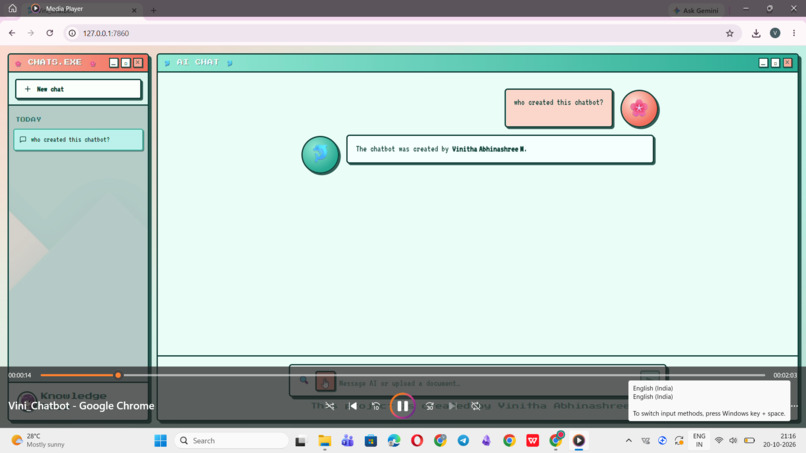The height and width of the screenshot is (453, 806).
Task: Open File Explorer from the taskbar
Action: click(324, 441)
